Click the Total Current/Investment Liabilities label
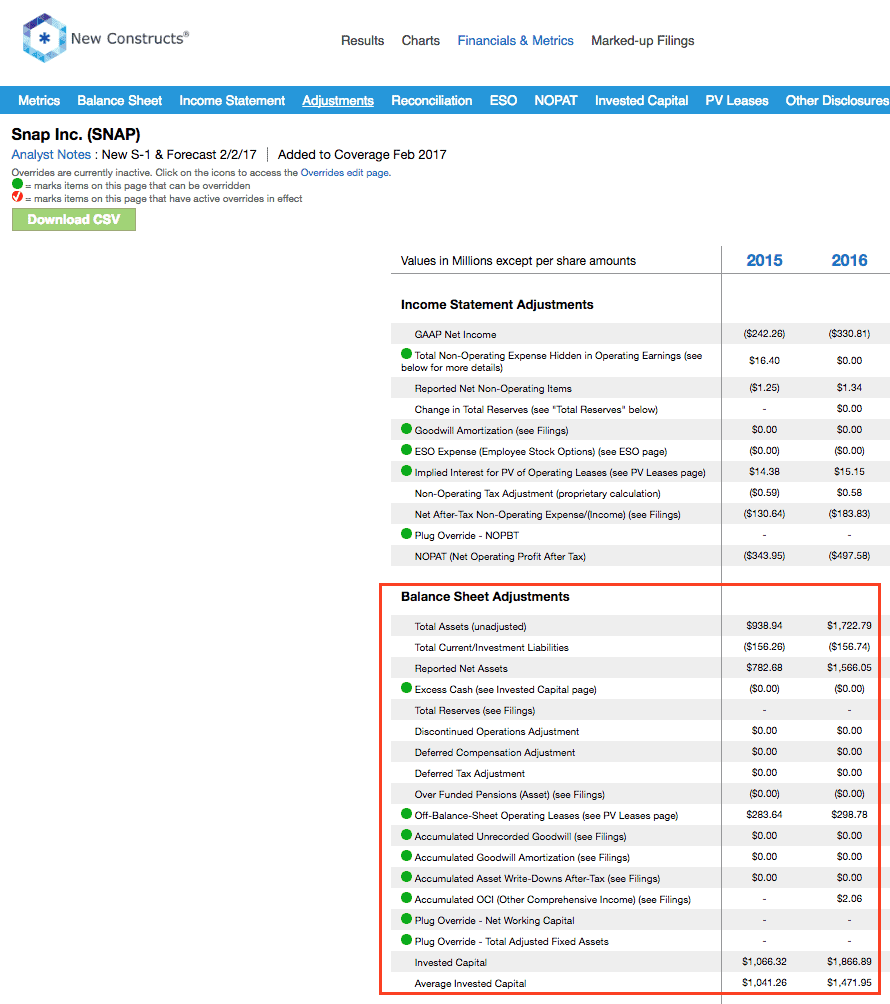The width and height of the screenshot is (890, 1004). (x=491, y=647)
